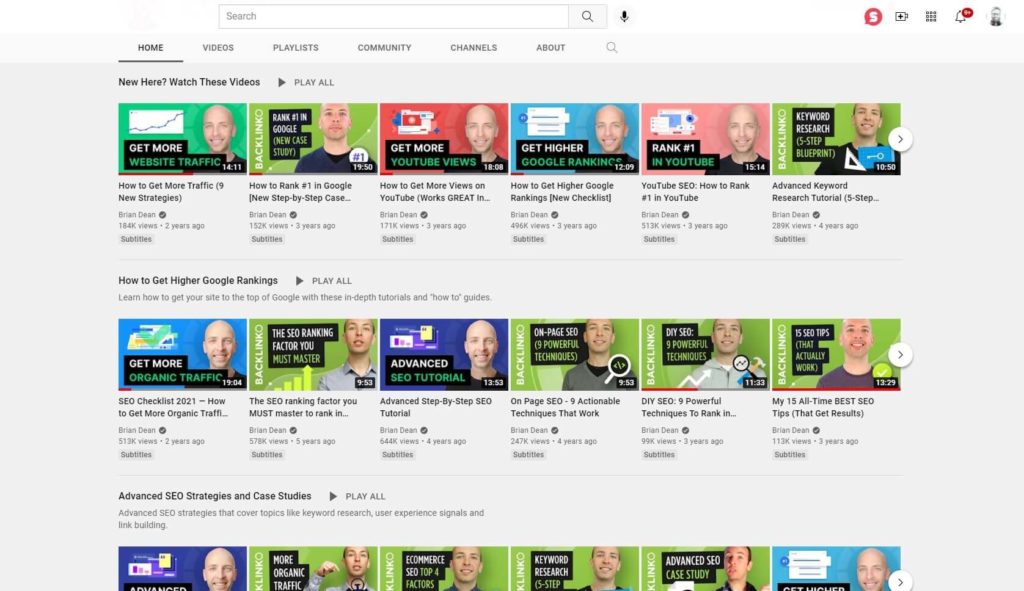
Task: Open Keyword Research 5-step blueprint 10:50 thumbnail
Action: [x=836, y=139]
